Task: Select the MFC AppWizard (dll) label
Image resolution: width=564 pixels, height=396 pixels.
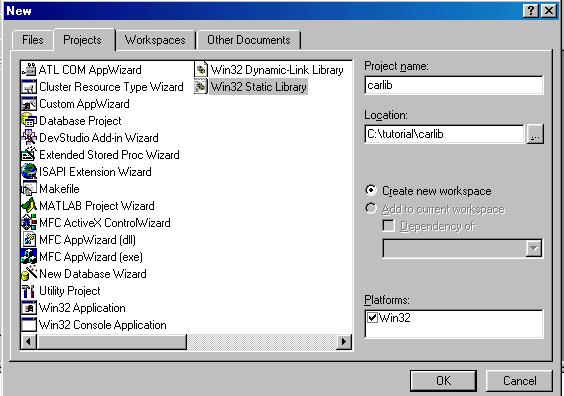Action: tap(87, 240)
